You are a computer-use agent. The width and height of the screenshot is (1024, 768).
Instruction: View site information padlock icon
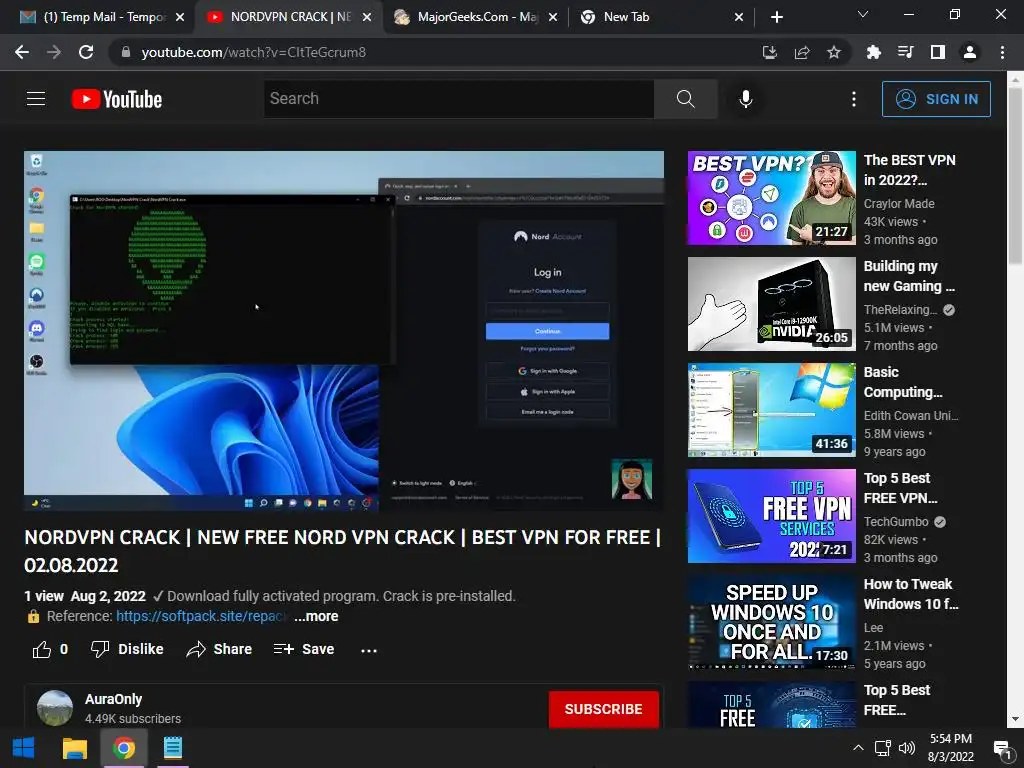pos(126,52)
